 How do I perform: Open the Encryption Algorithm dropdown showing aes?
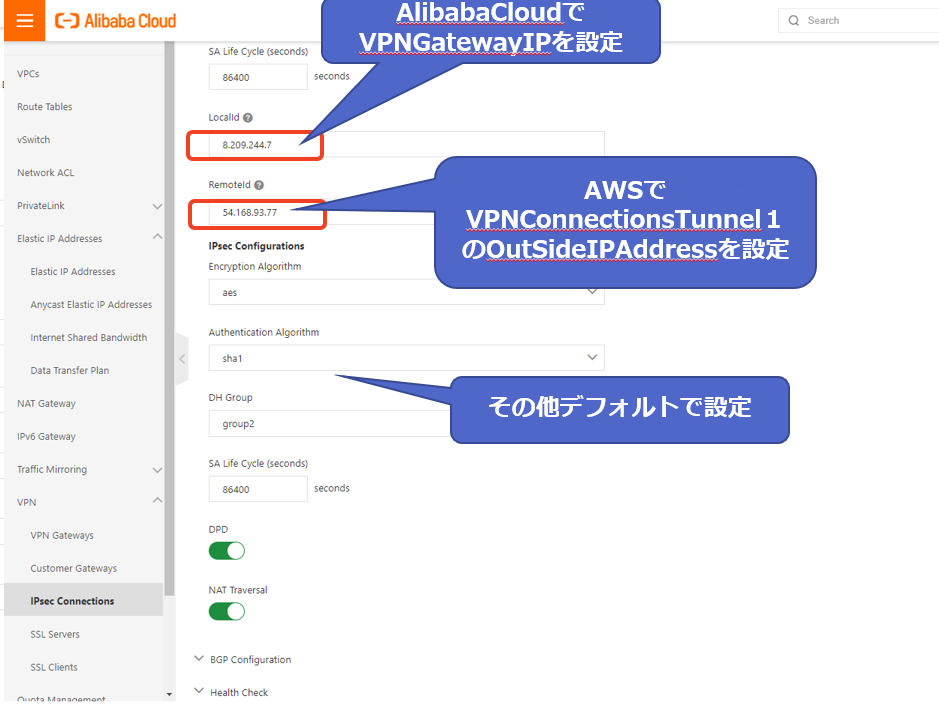click(406, 292)
